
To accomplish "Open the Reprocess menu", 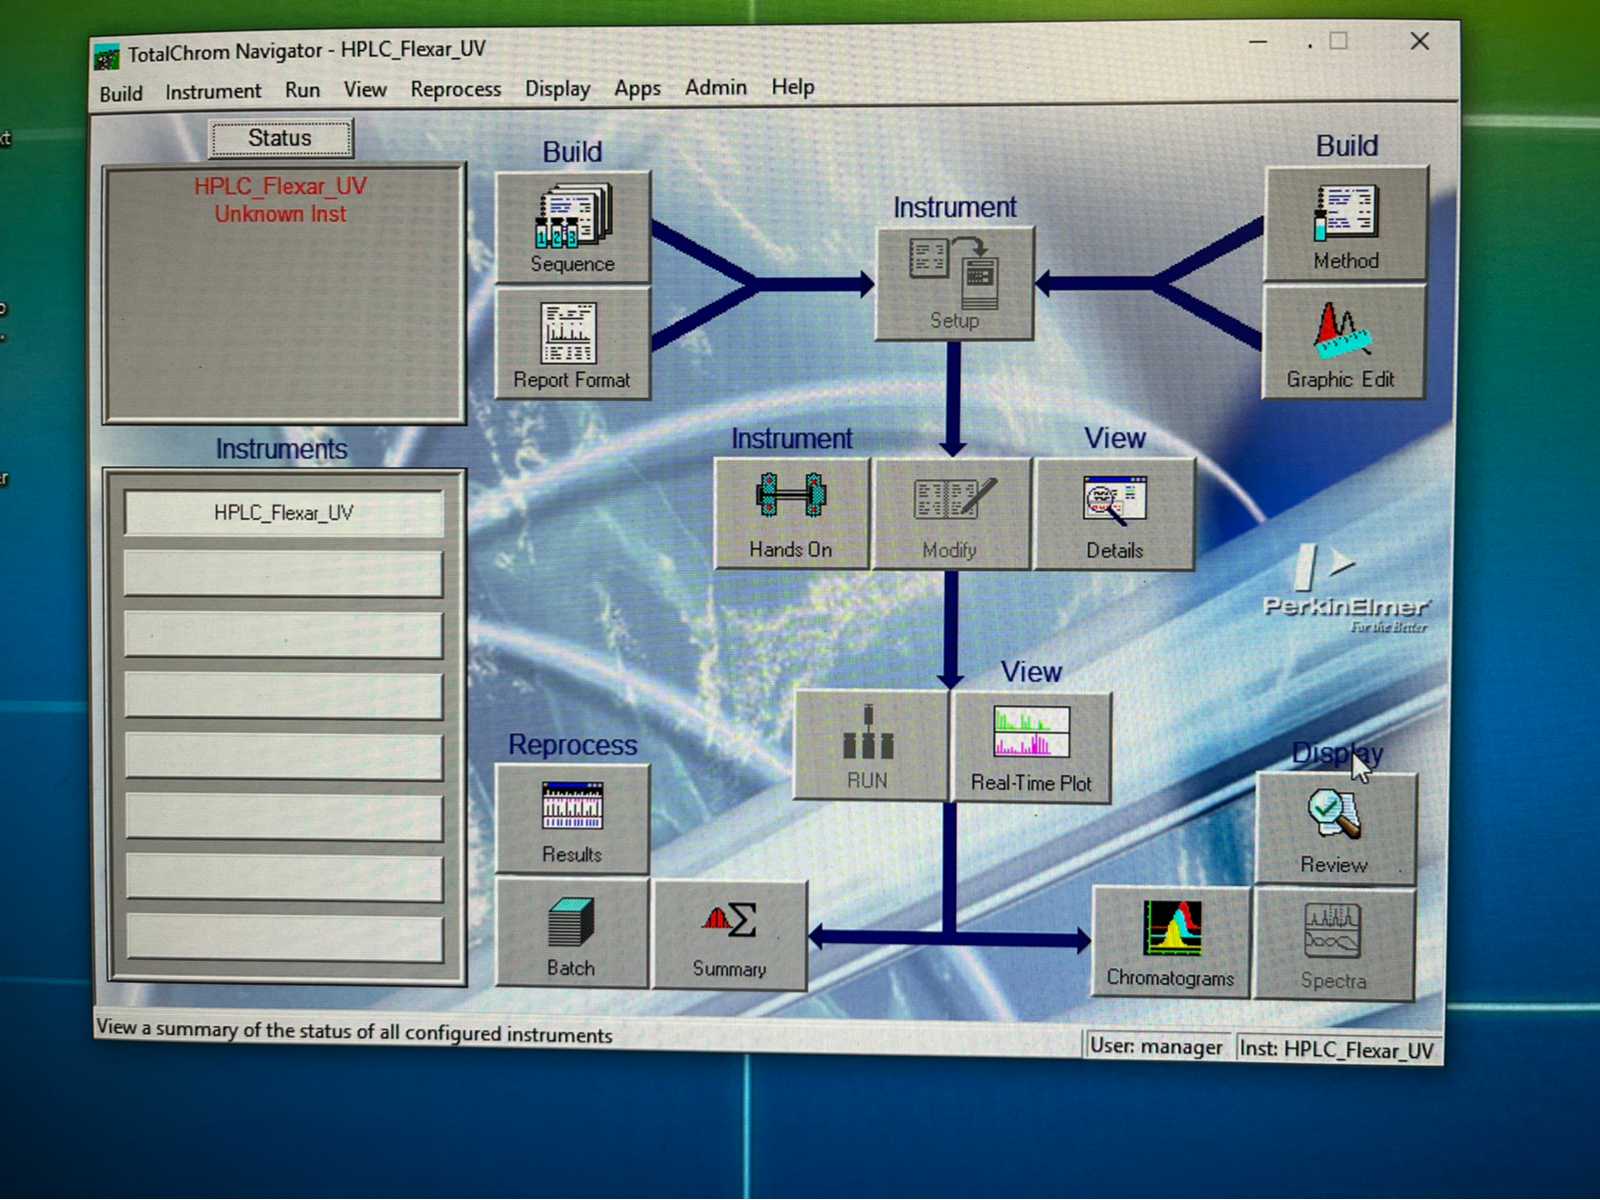I will pos(455,89).
